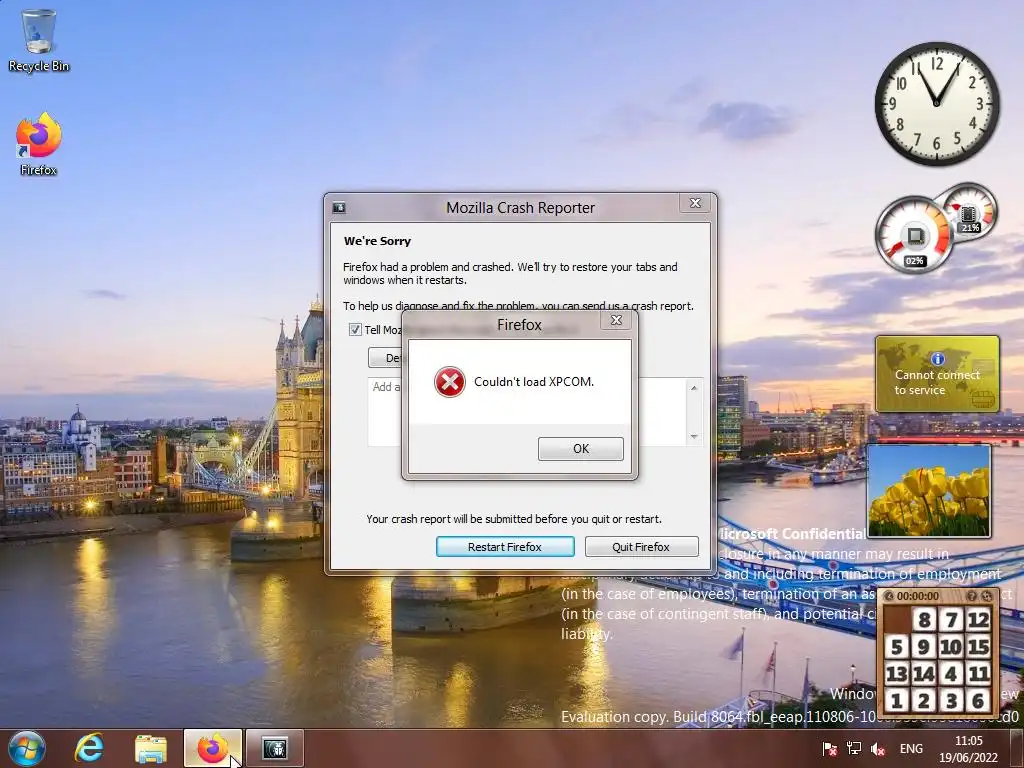Click the We're Sorry heading text

click(x=377, y=241)
